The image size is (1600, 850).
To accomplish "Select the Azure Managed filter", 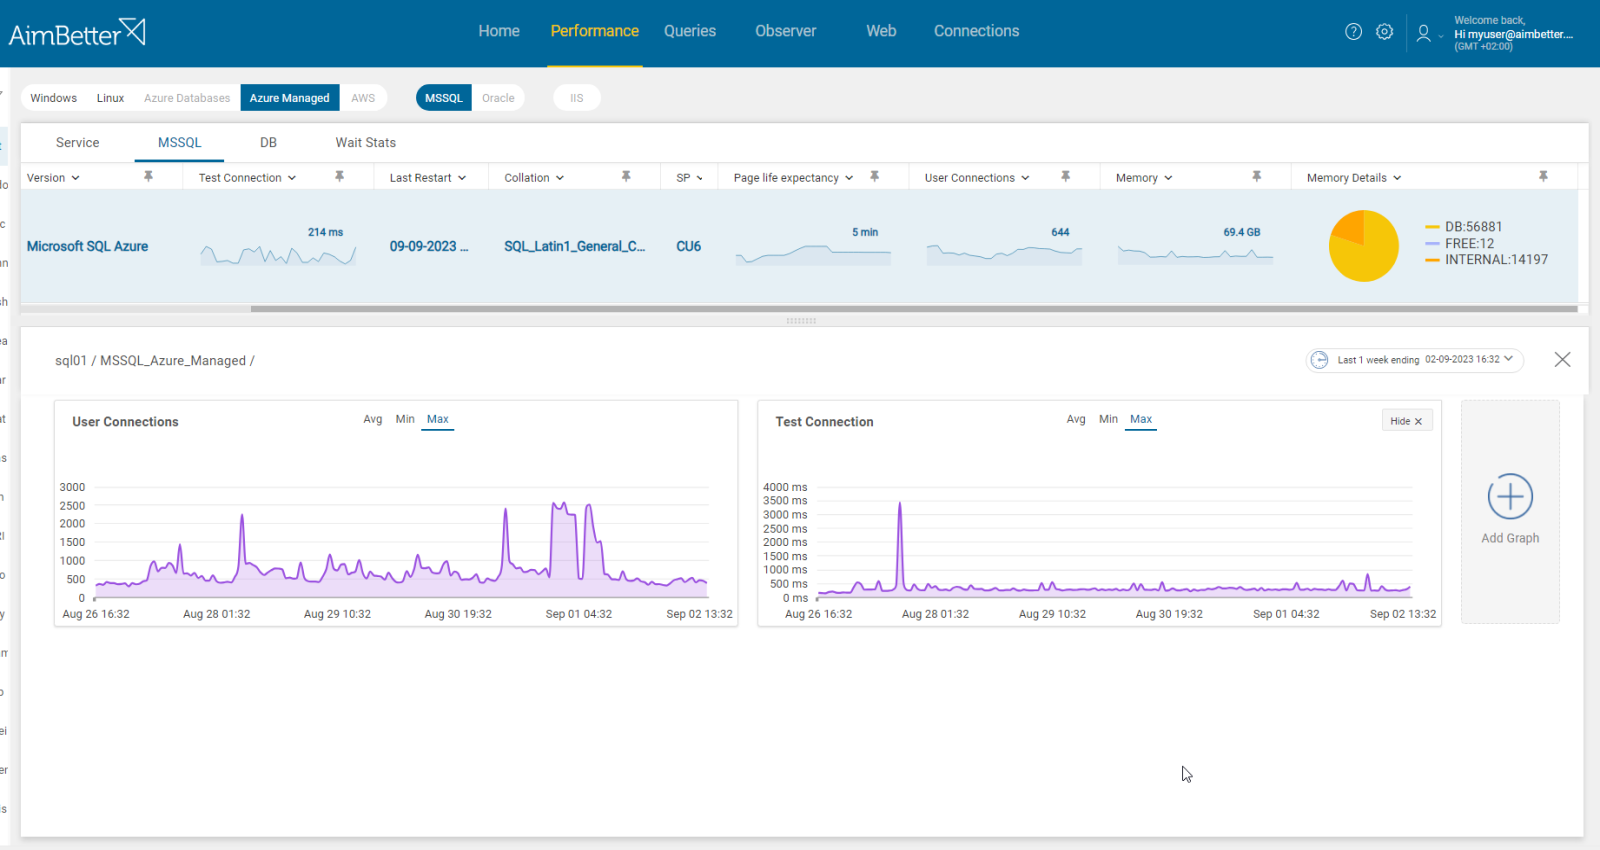I will (290, 98).
